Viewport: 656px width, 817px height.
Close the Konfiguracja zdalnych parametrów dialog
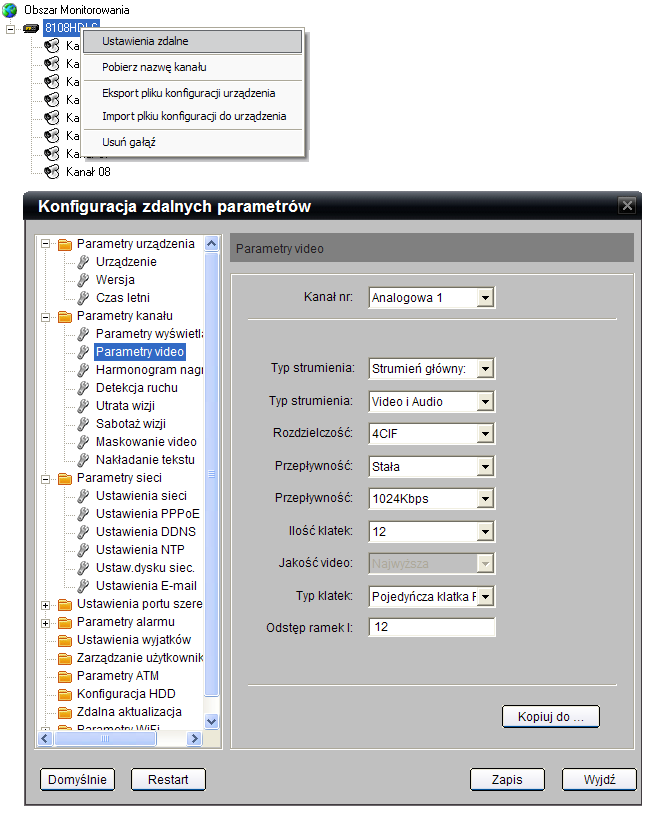(627, 206)
